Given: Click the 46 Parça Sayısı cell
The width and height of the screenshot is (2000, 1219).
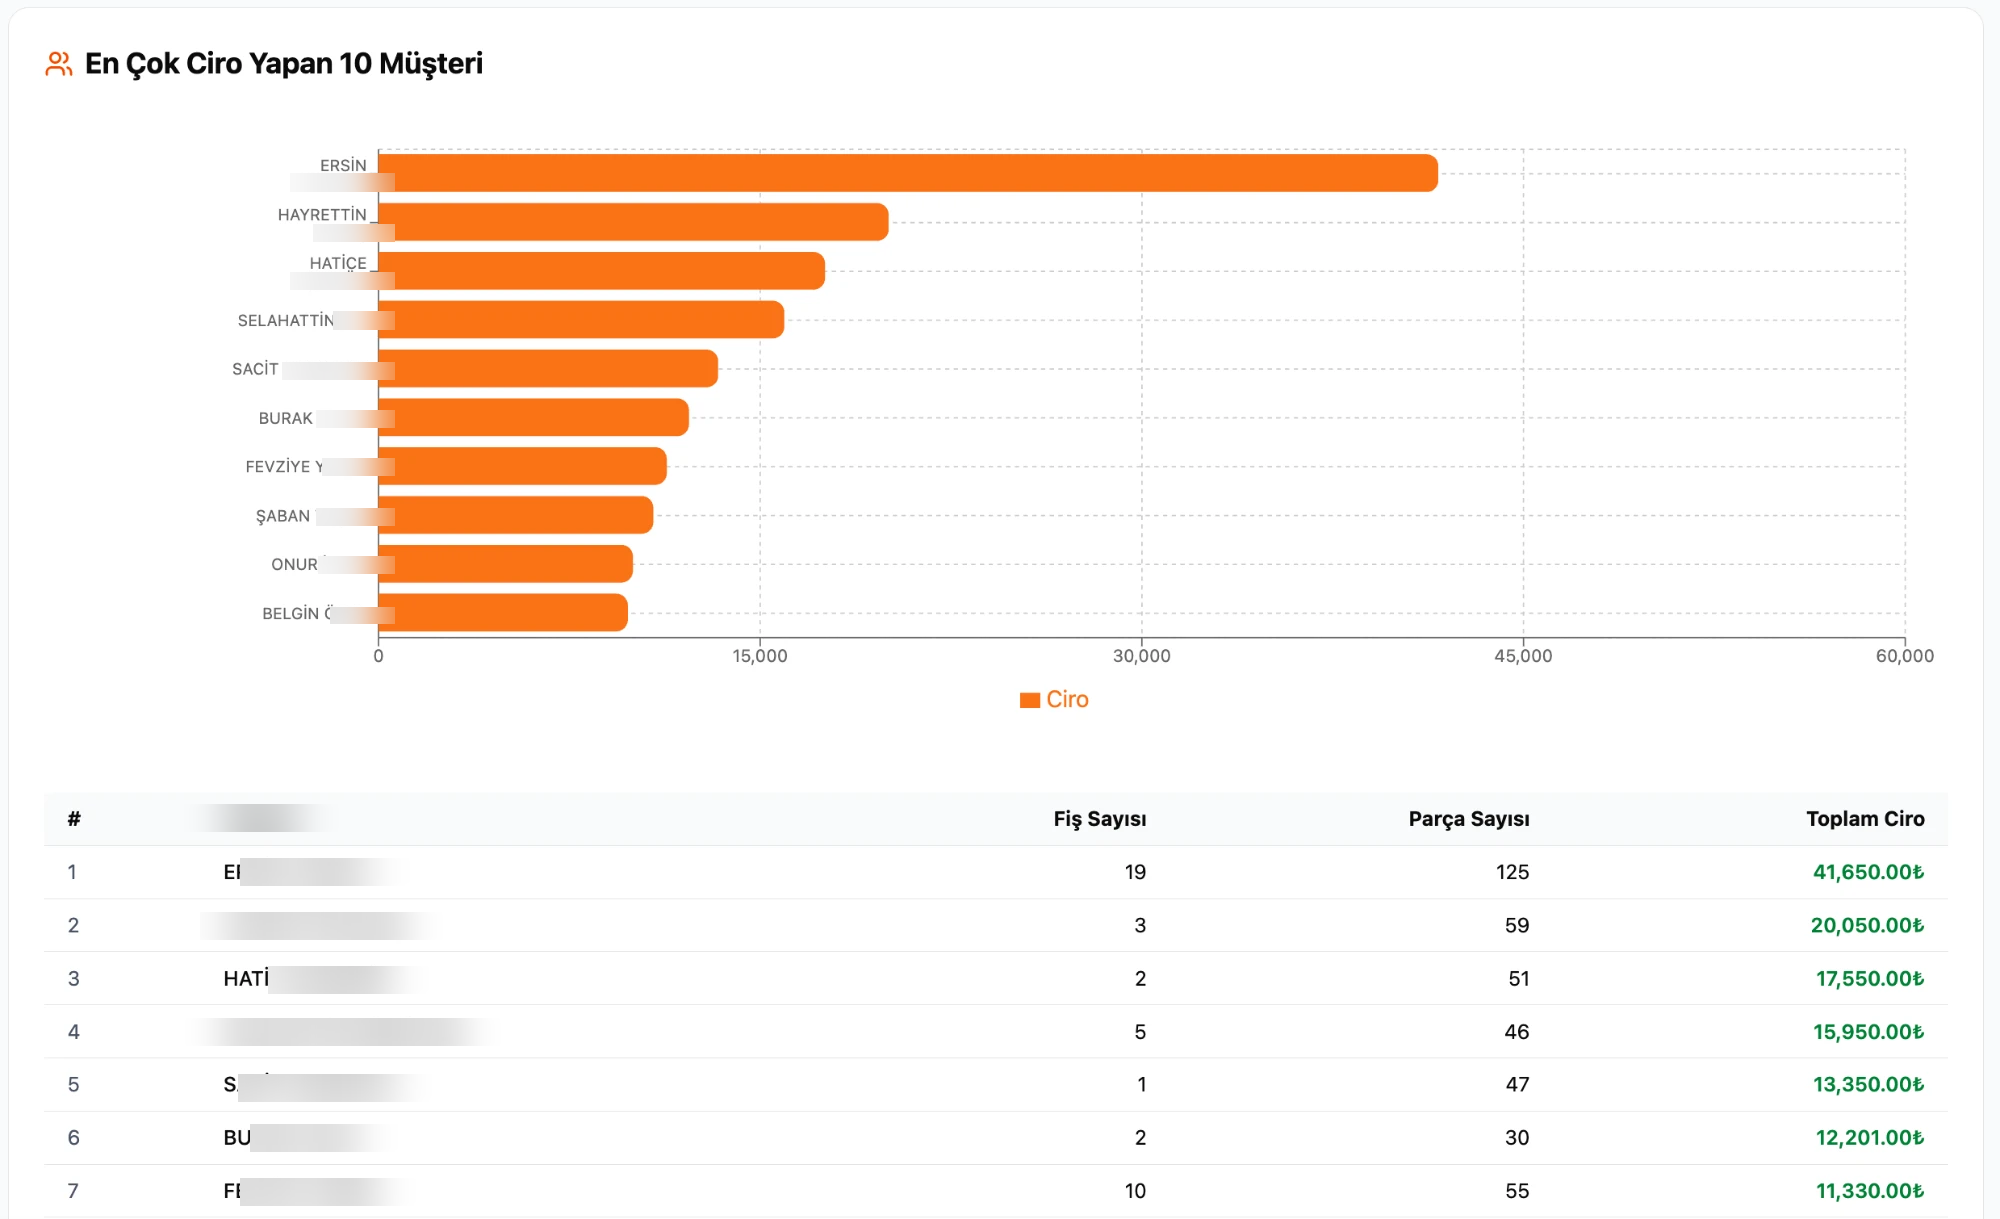Looking at the screenshot, I should pyautogui.click(x=1517, y=1031).
